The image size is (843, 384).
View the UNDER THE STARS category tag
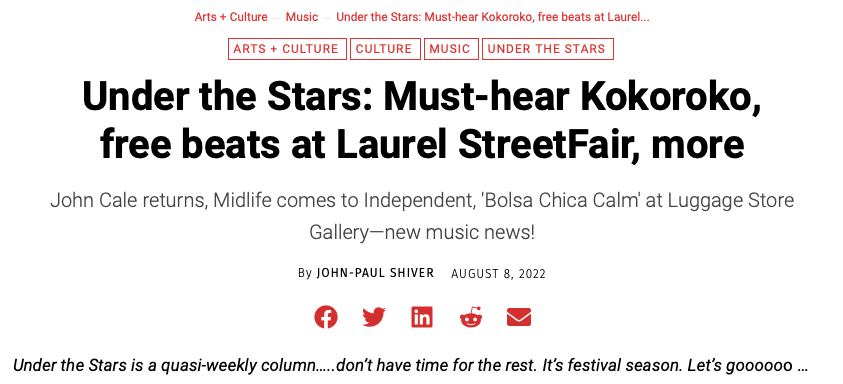click(x=547, y=49)
